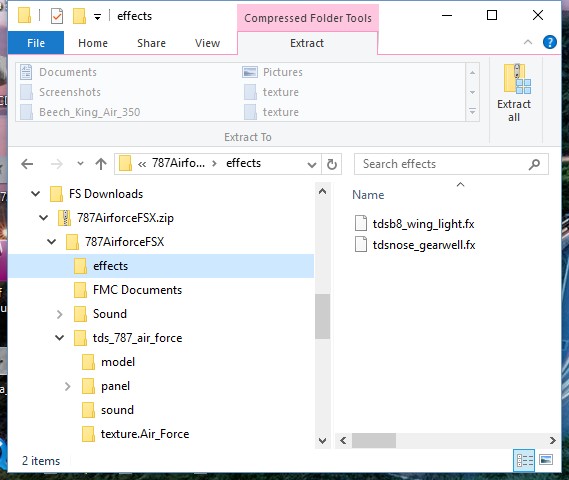The image size is (569, 480).
Task: Click the Refresh button beside address bar
Action: [x=332, y=164]
